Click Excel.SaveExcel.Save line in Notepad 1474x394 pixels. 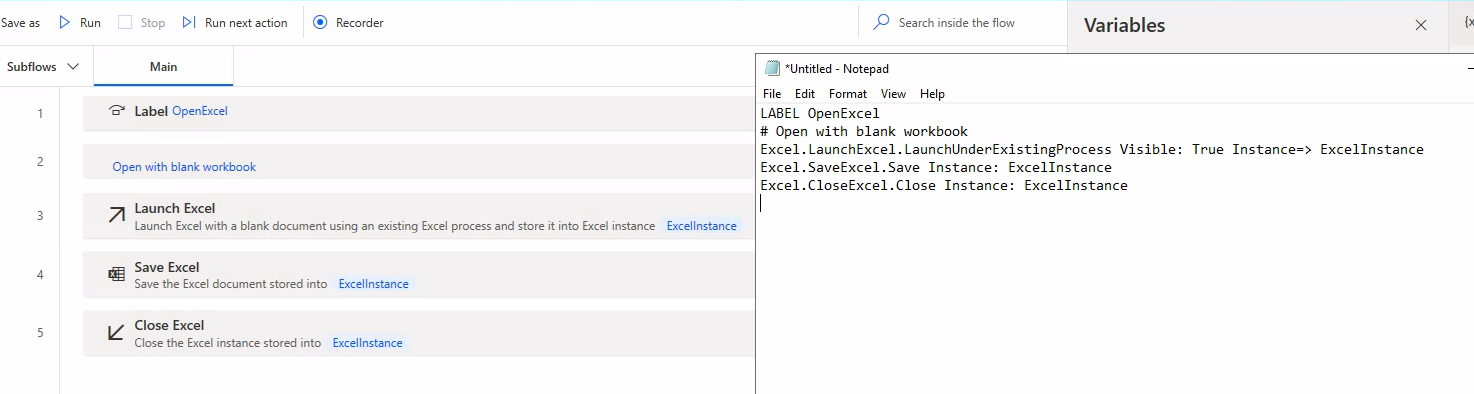936,167
